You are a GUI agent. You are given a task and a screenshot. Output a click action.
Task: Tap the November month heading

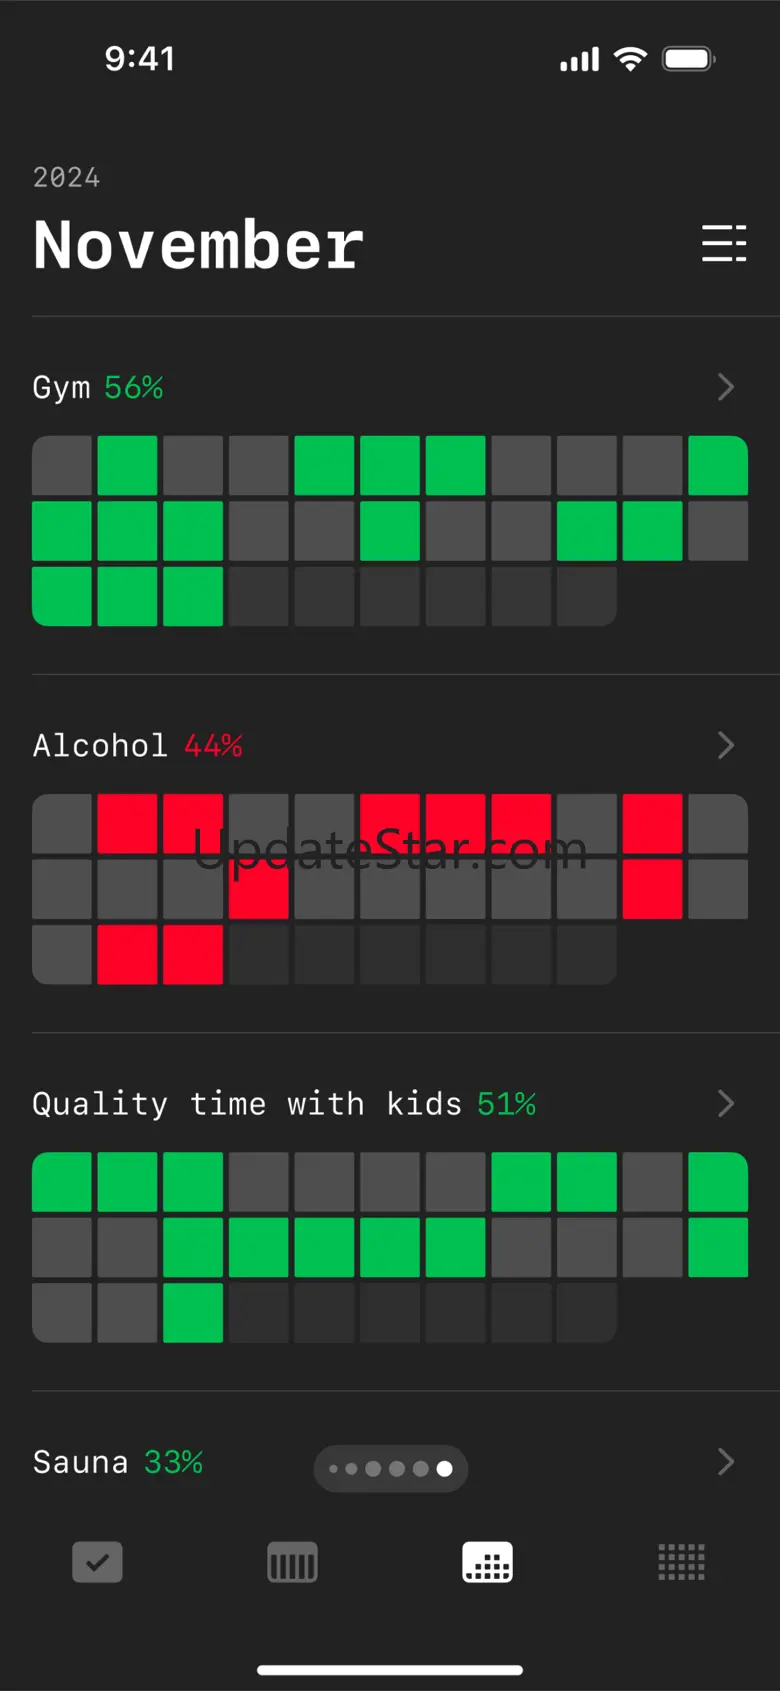(x=198, y=245)
